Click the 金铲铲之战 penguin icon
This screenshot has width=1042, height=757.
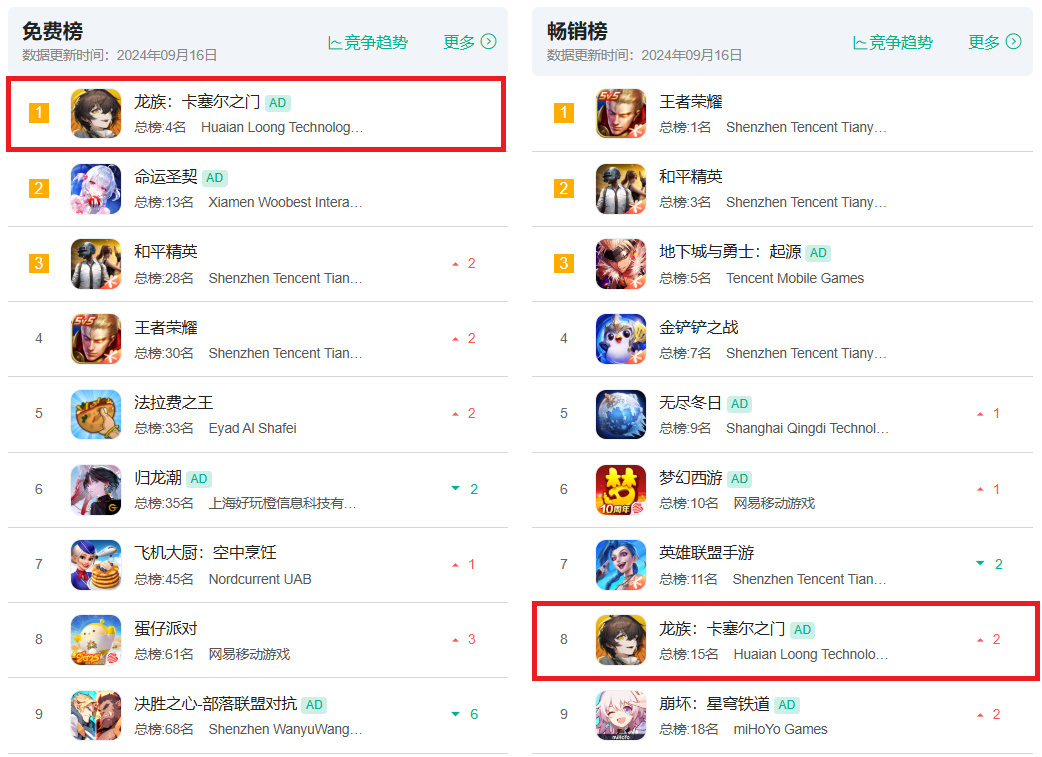tap(621, 339)
